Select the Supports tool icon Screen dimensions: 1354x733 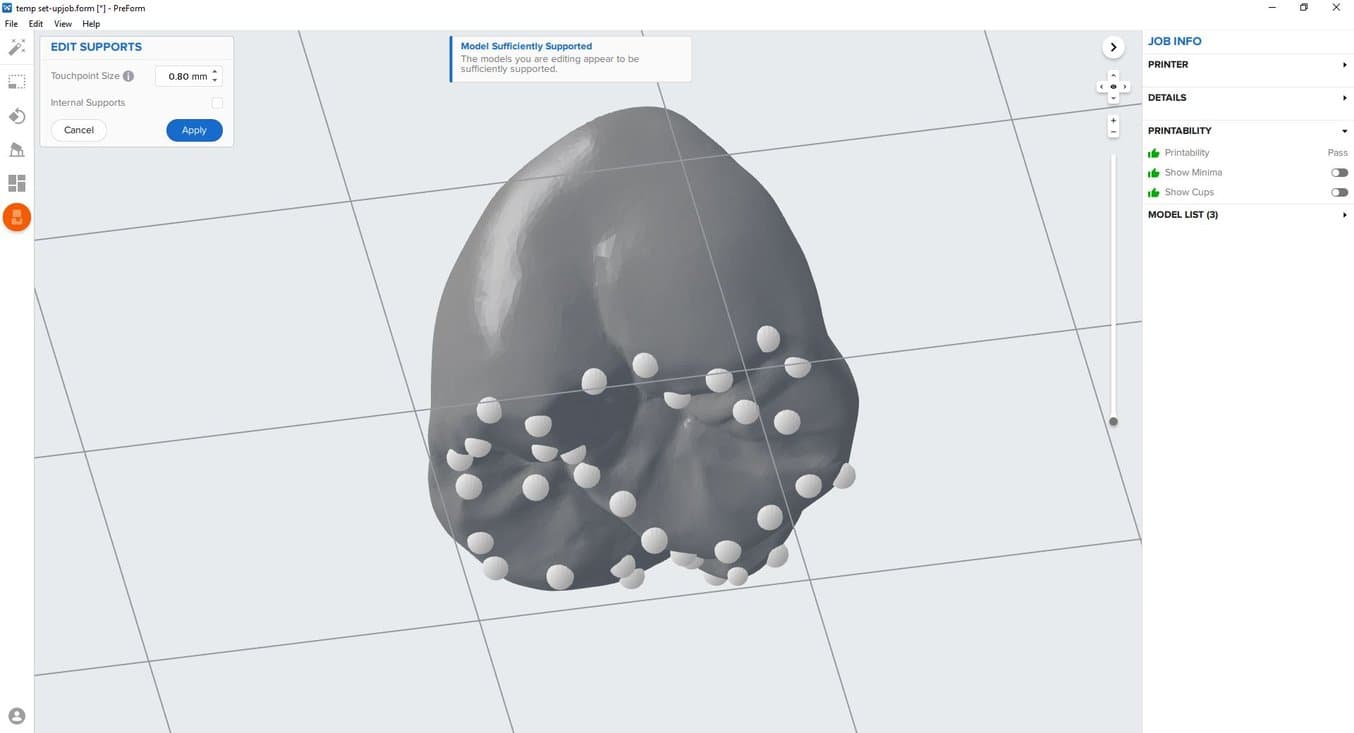[x=17, y=150]
